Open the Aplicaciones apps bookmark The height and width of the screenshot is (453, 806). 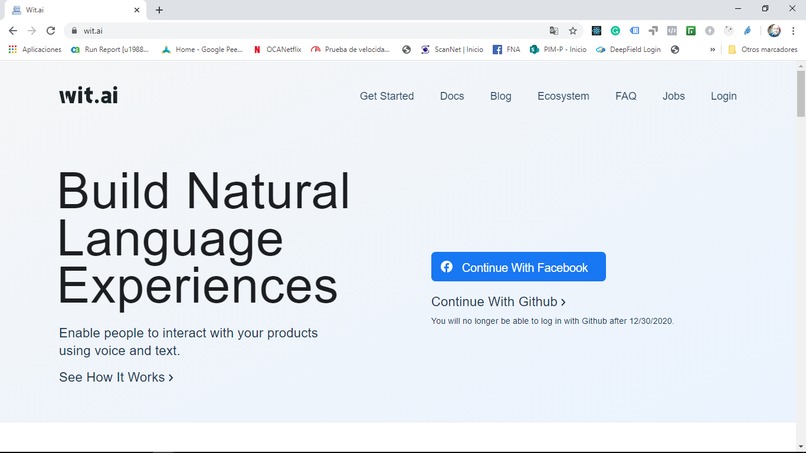pyautogui.click(x=35, y=49)
